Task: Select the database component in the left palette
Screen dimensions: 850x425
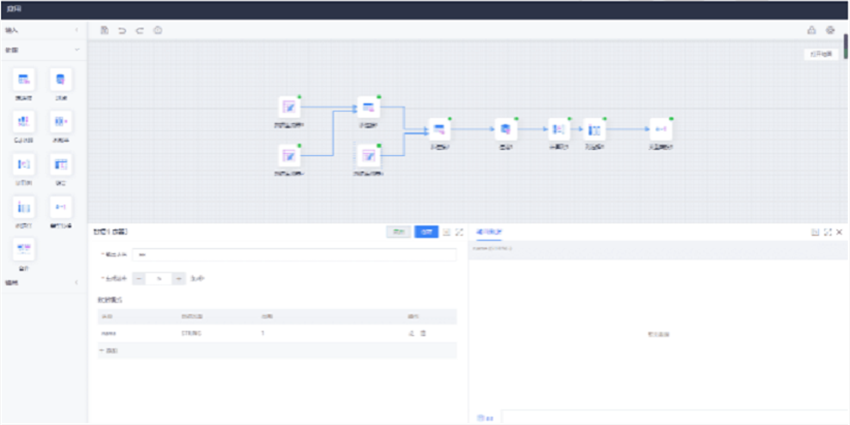Action: tap(61, 79)
